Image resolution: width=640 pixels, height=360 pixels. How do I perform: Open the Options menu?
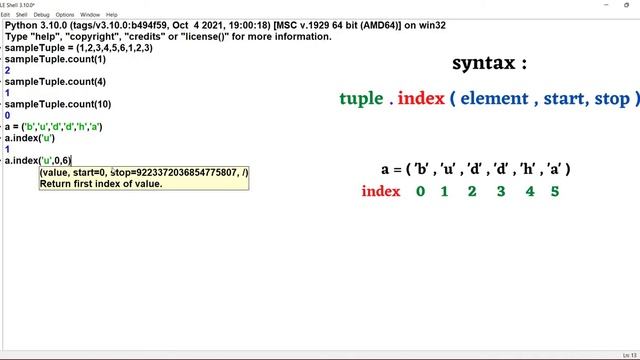65,15
